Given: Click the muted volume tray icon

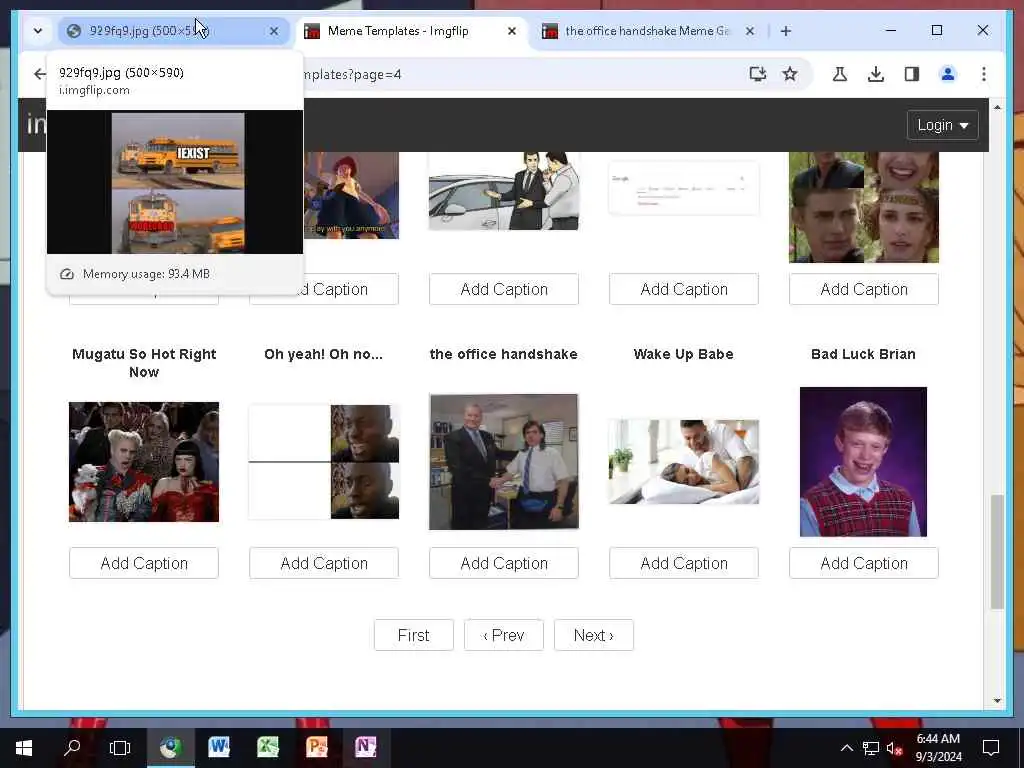Looking at the screenshot, I should pyautogui.click(x=894, y=748).
